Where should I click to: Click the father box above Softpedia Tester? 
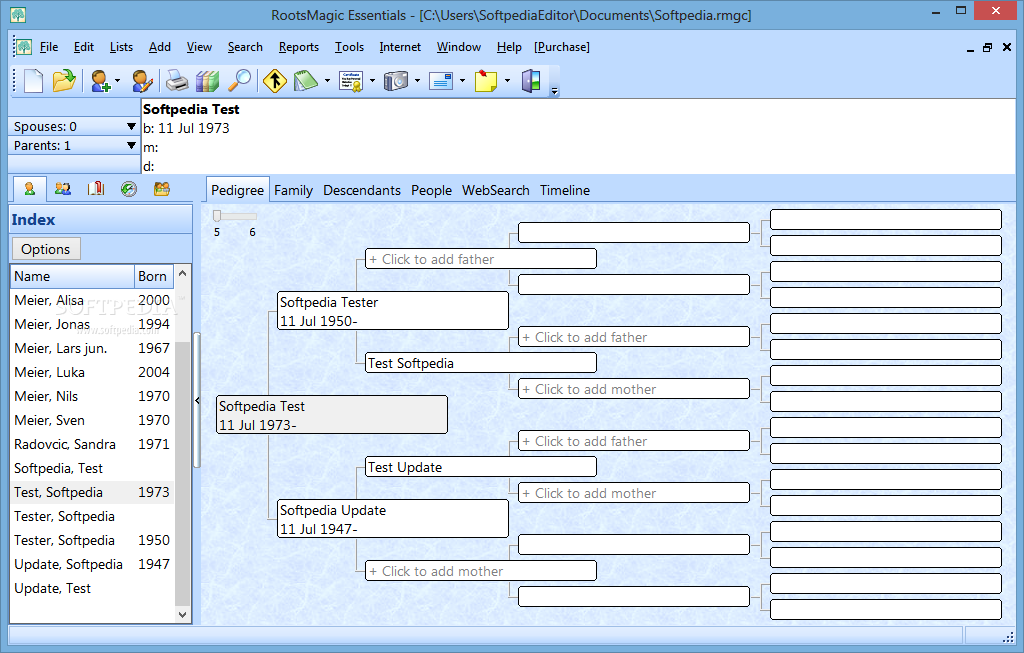[481, 259]
